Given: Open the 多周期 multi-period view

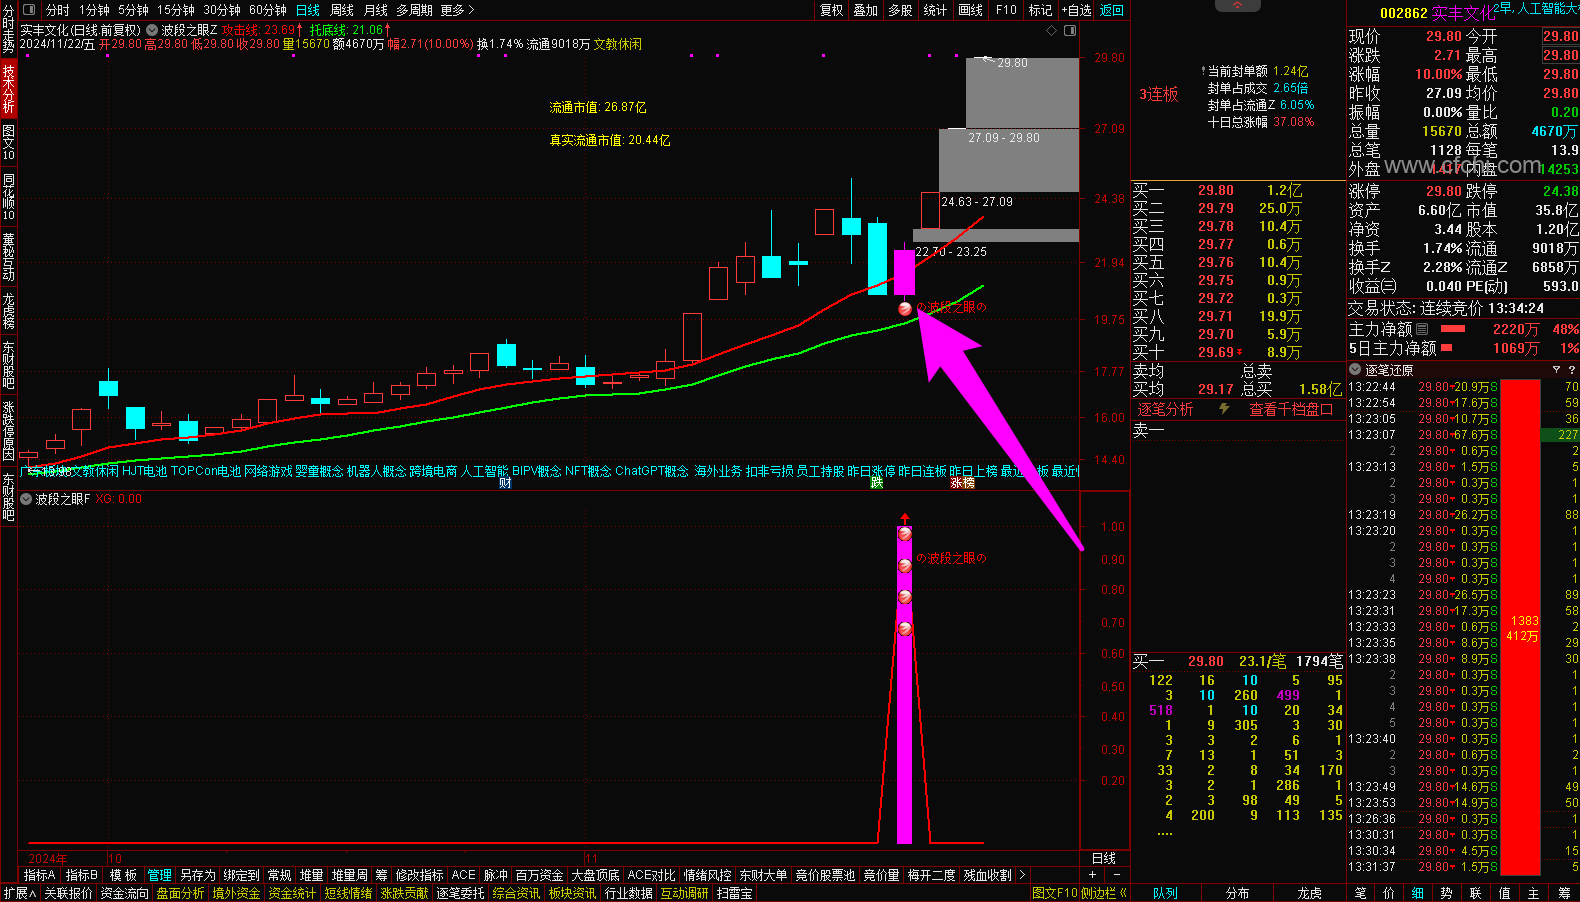Looking at the screenshot, I should click(415, 10).
